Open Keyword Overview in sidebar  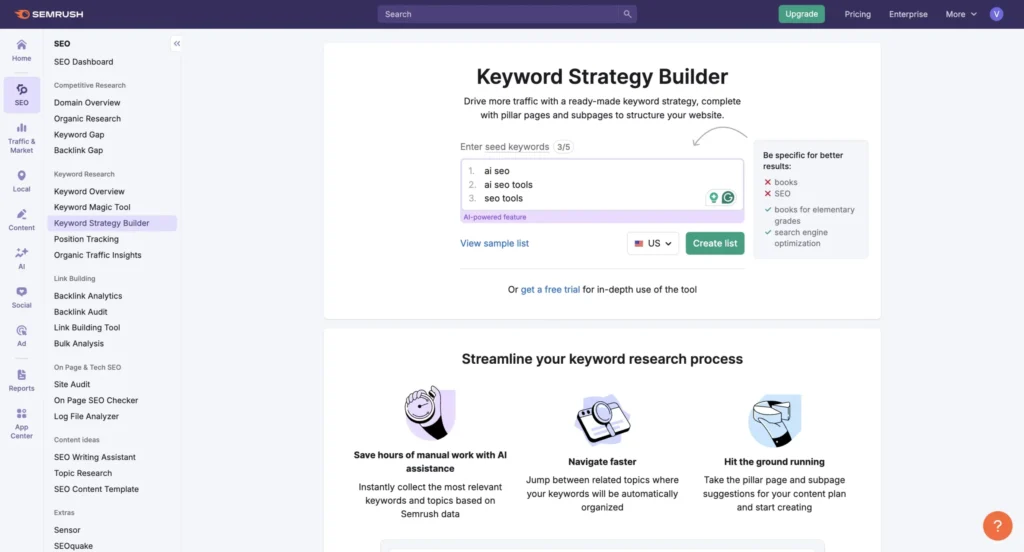(89, 191)
